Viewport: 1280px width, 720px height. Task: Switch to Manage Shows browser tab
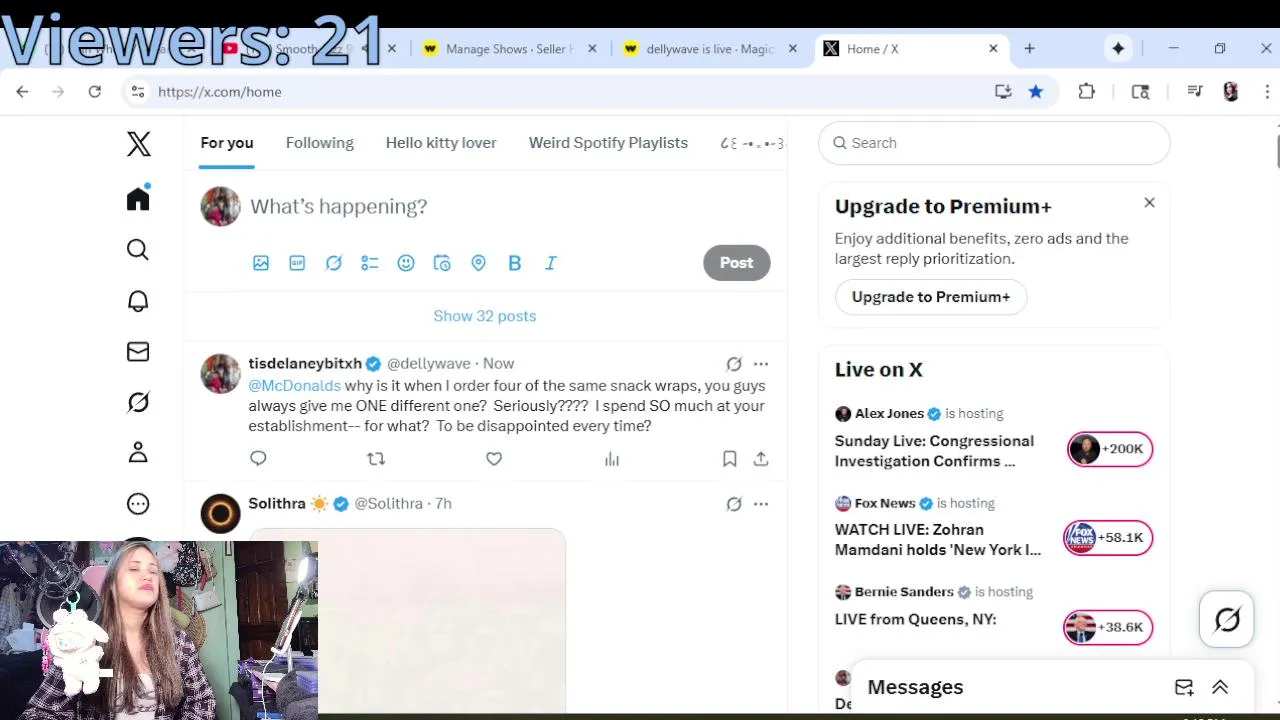pos(510,49)
